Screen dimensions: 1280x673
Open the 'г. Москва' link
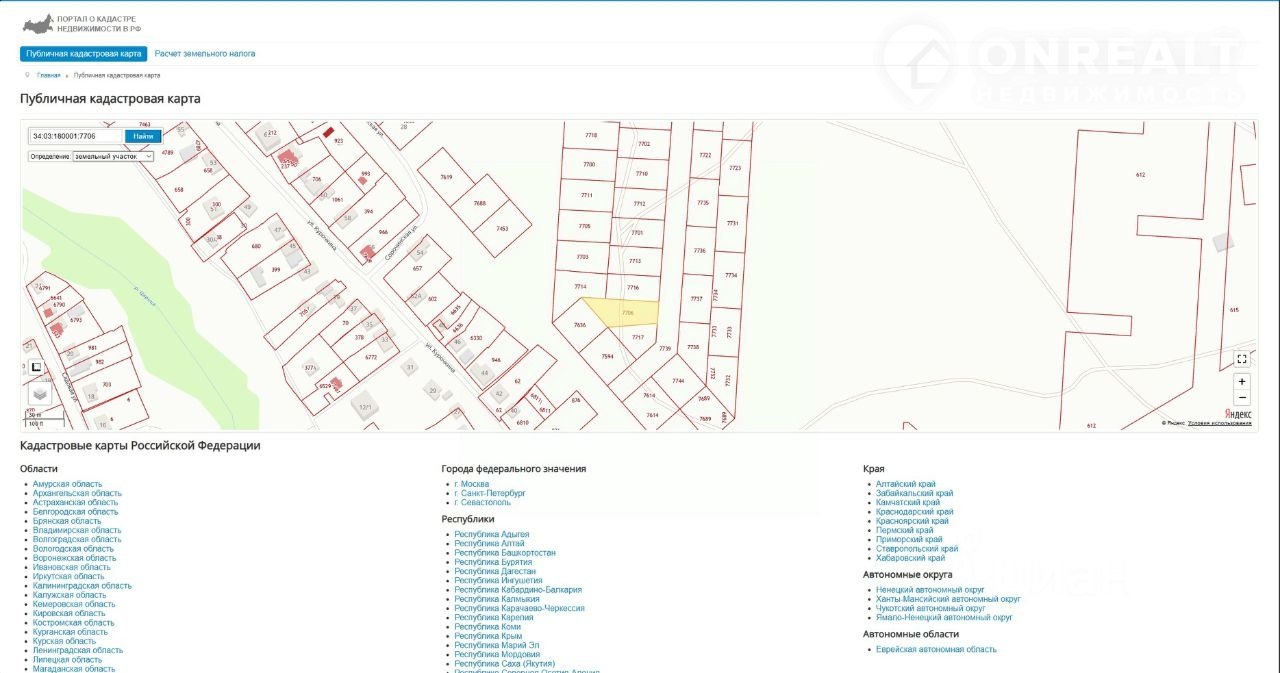pyautogui.click(x=472, y=484)
